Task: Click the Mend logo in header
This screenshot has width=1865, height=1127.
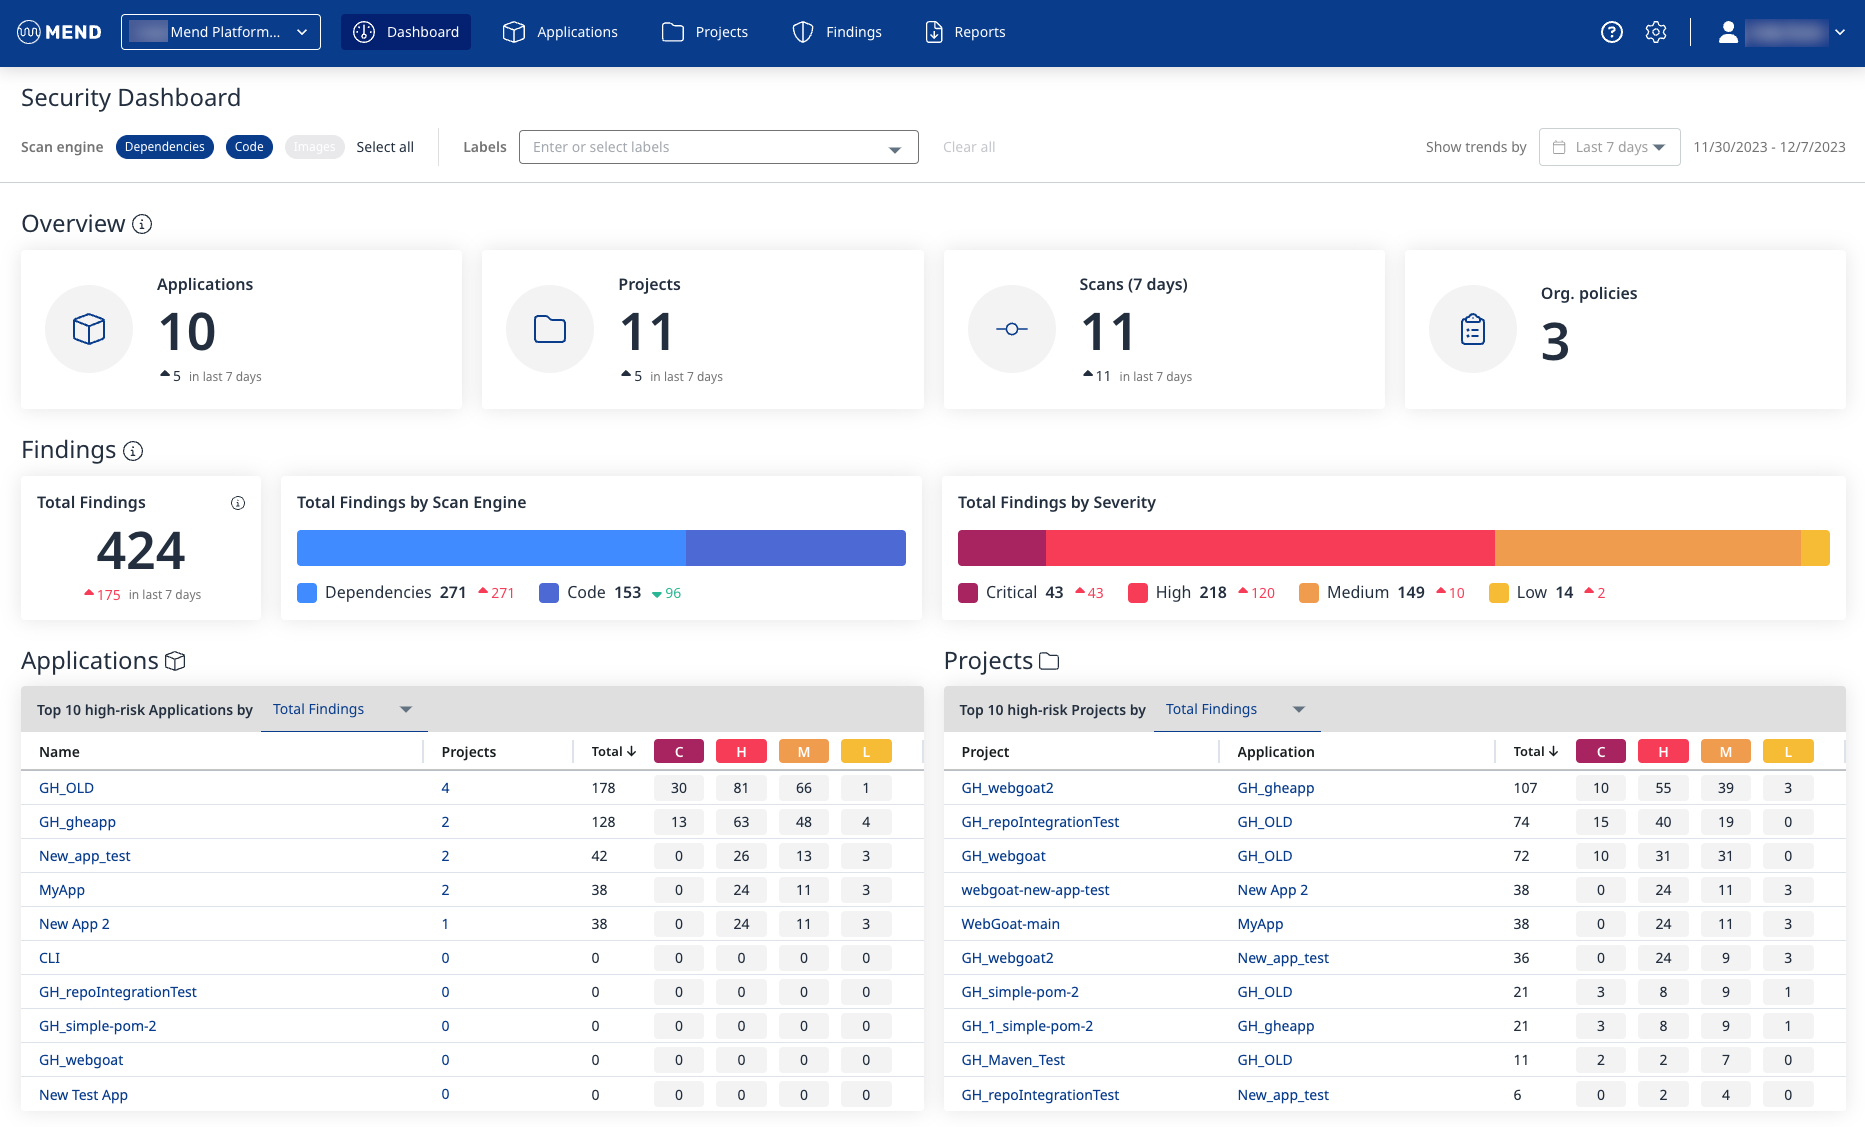Action: [x=60, y=32]
